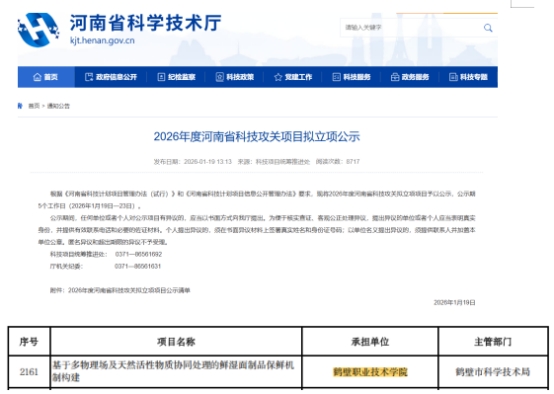
Task: Select the 科技专题 menu item
Action: pyautogui.click(x=468, y=77)
